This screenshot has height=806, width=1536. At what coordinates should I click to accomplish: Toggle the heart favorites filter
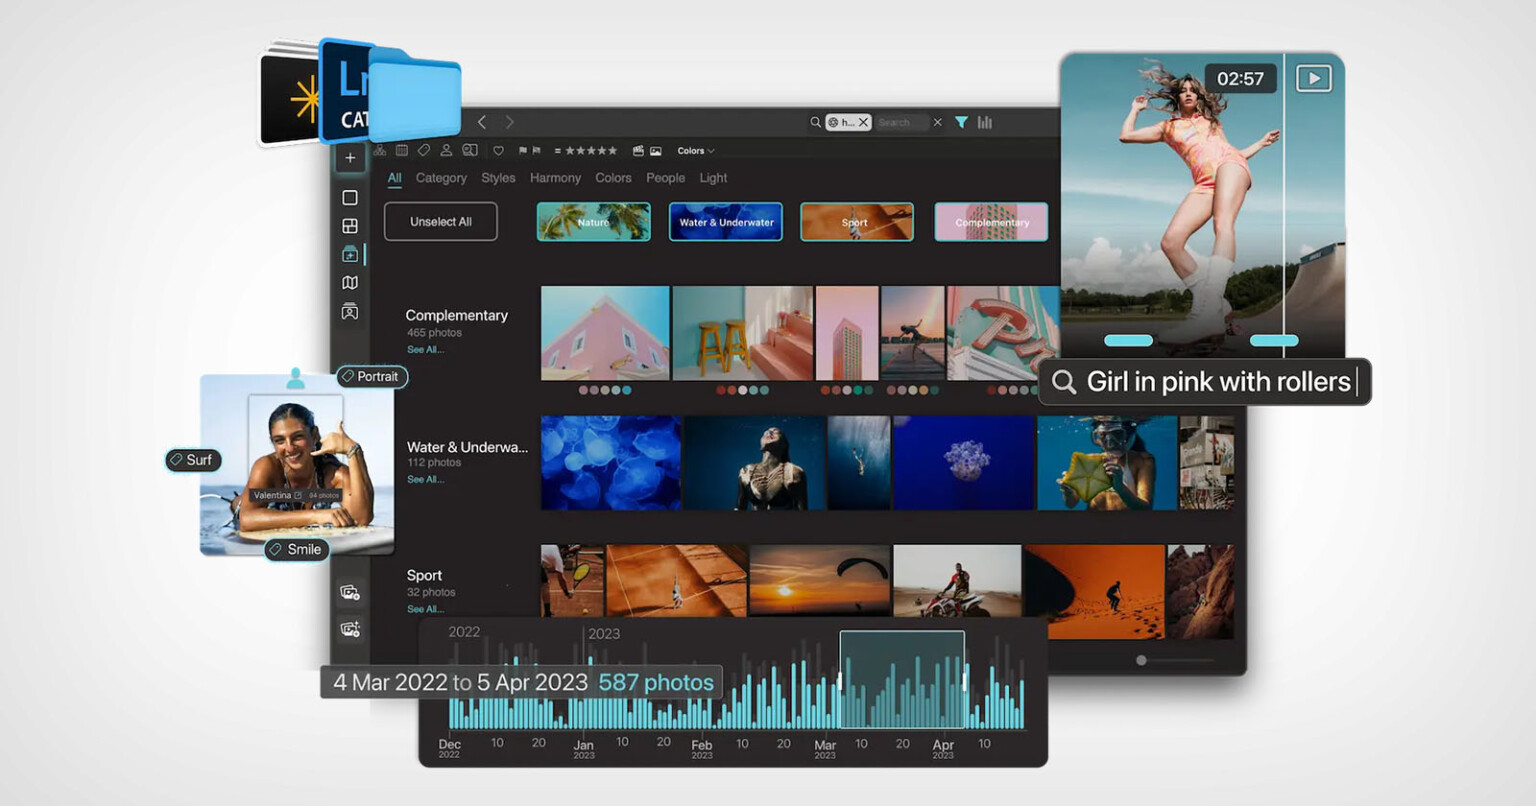498,151
